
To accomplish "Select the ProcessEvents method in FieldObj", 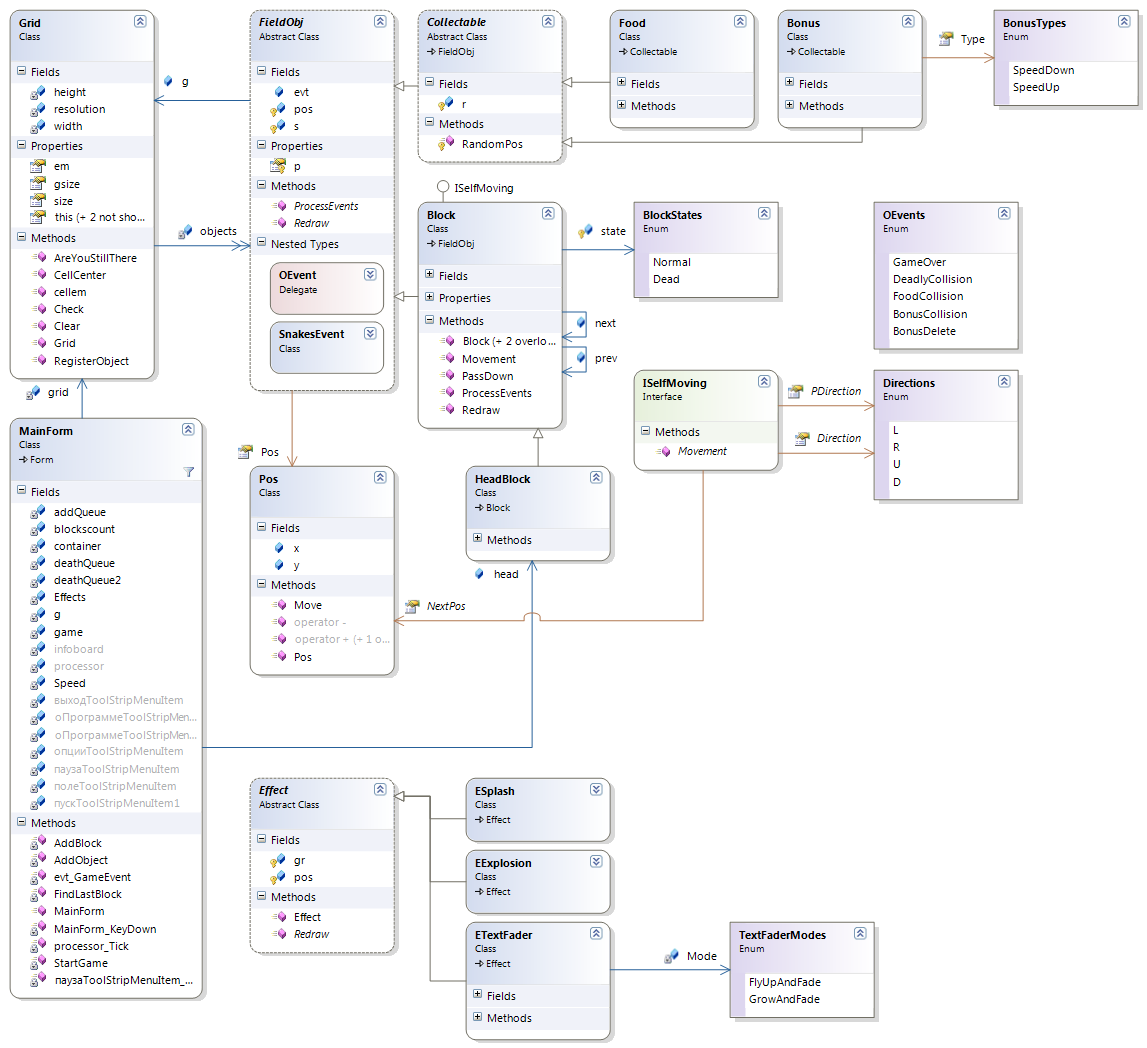I will (326, 206).
